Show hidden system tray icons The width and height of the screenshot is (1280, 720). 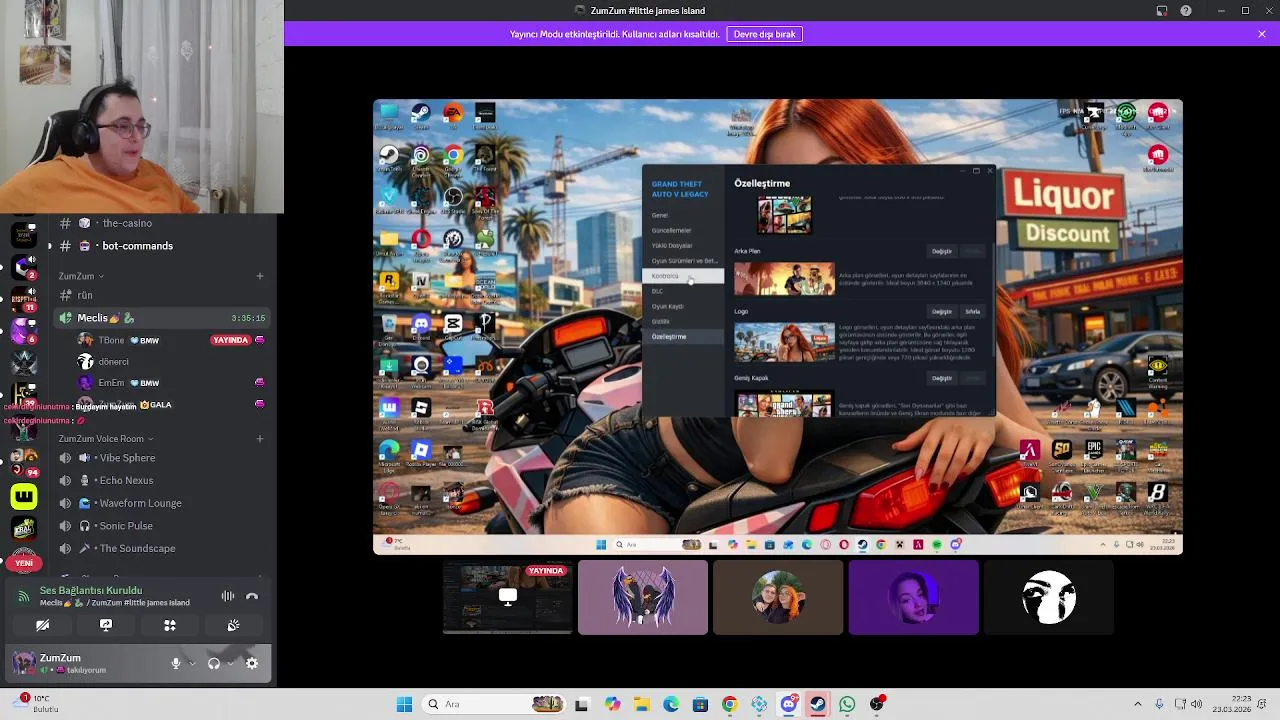click(x=1137, y=704)
